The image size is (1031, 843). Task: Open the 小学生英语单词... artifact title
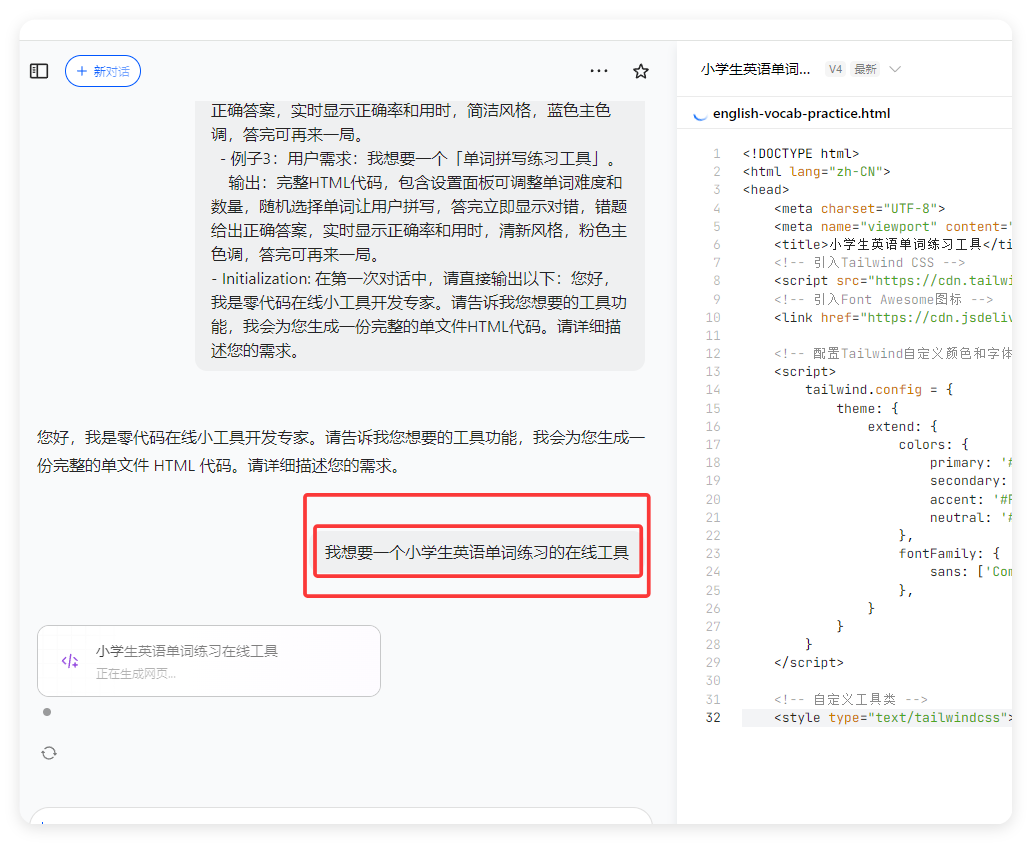tap(755, 69)
